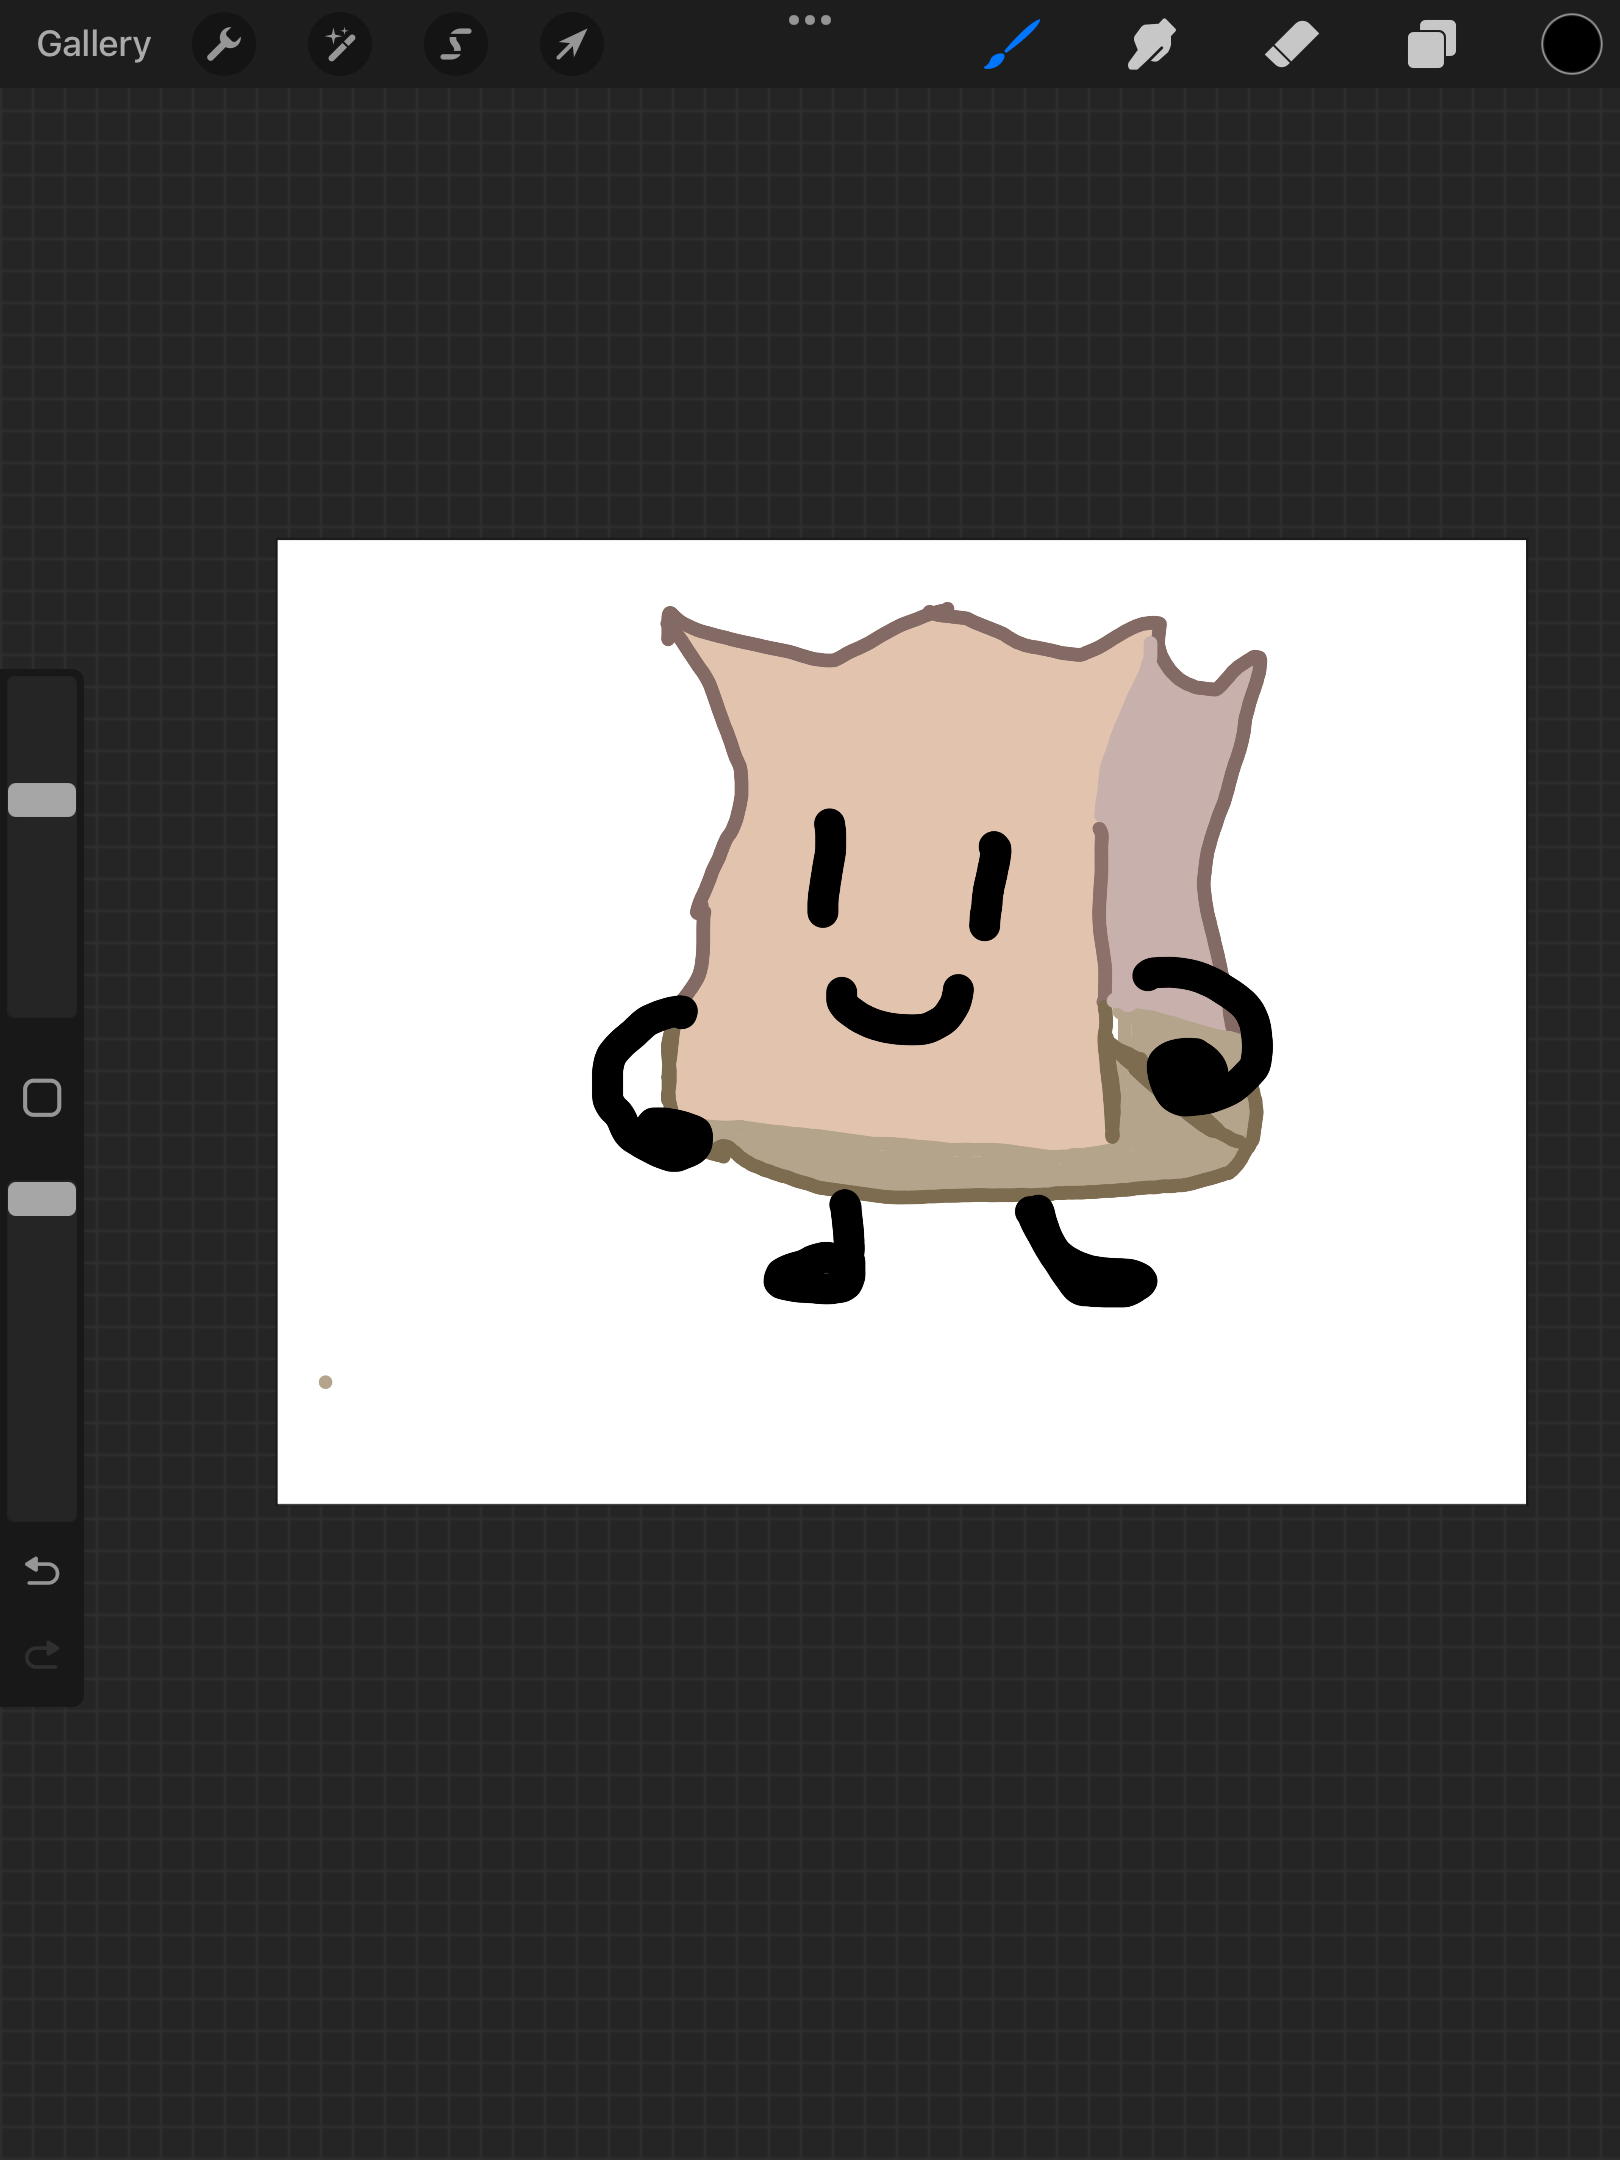Select the Brush tool
Image resolution: width=1620 pixels, height=2160 pixels.
(x=1012, y=44)
